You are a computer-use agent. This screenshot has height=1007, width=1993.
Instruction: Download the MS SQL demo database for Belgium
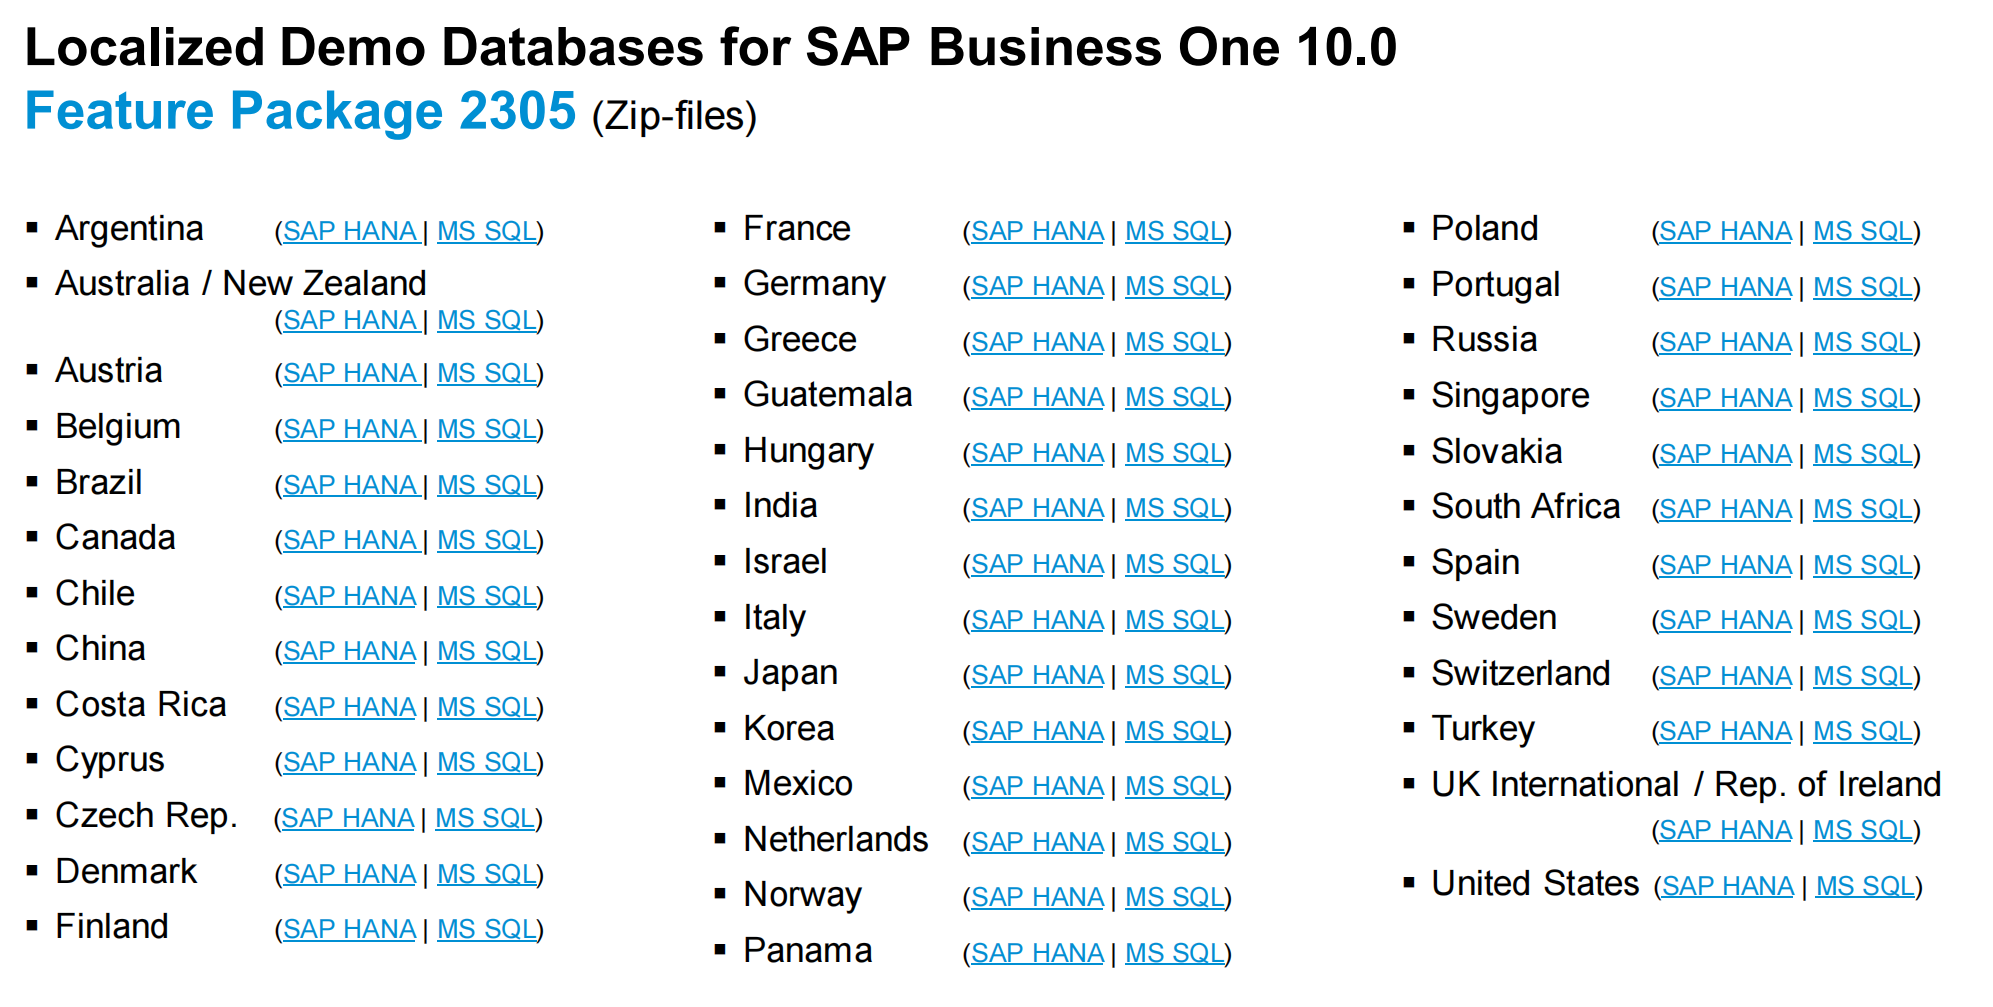tap(487, 429)
